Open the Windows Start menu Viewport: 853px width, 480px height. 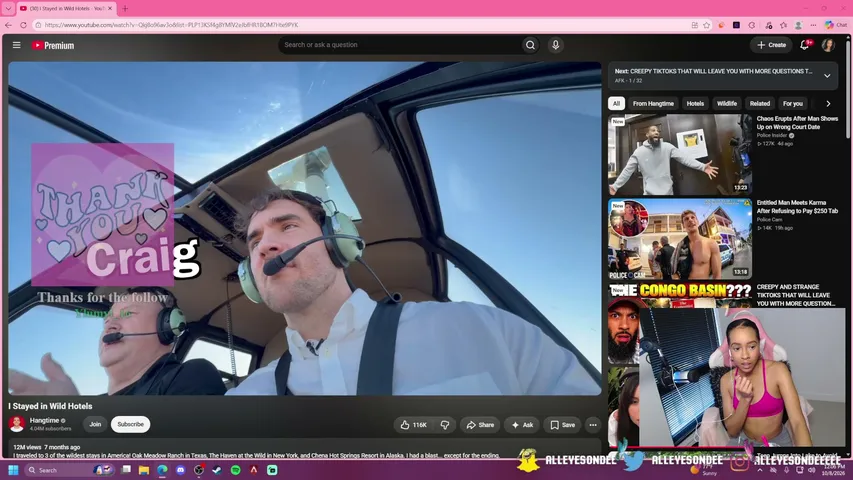pos(13,470)
